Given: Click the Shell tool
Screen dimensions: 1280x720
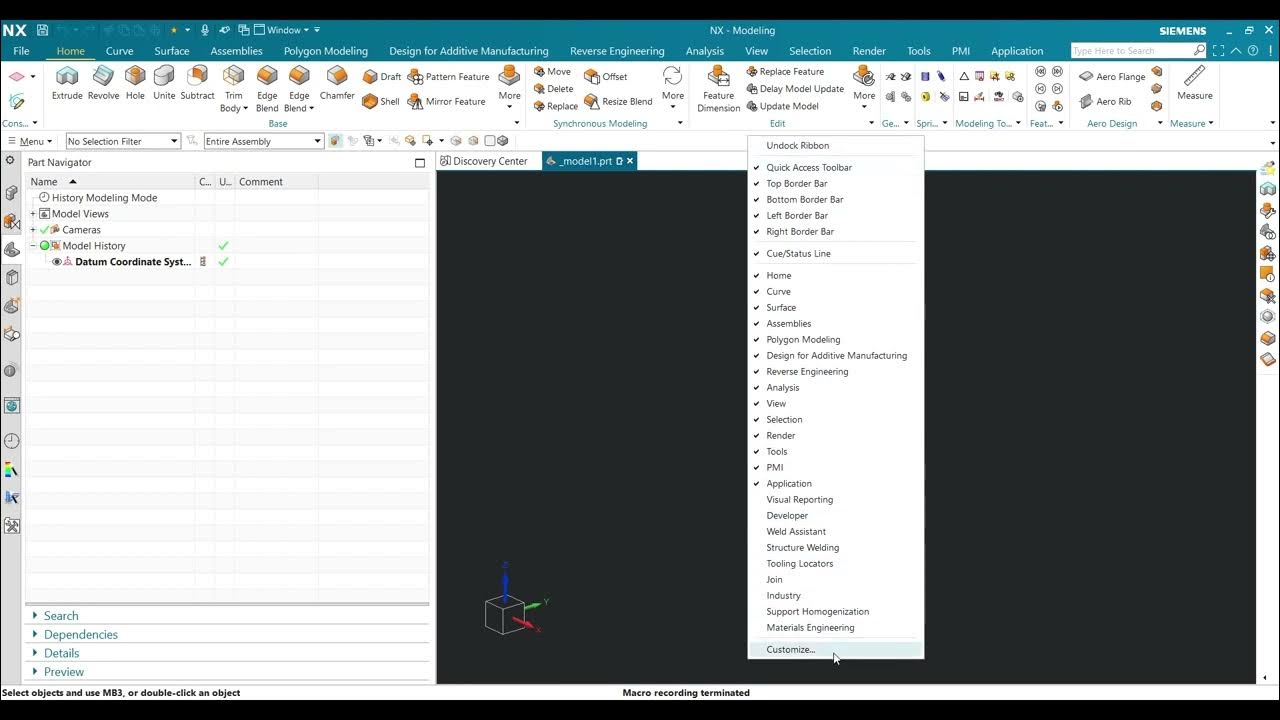Looking at the screenshot, I should pos(381,101).
